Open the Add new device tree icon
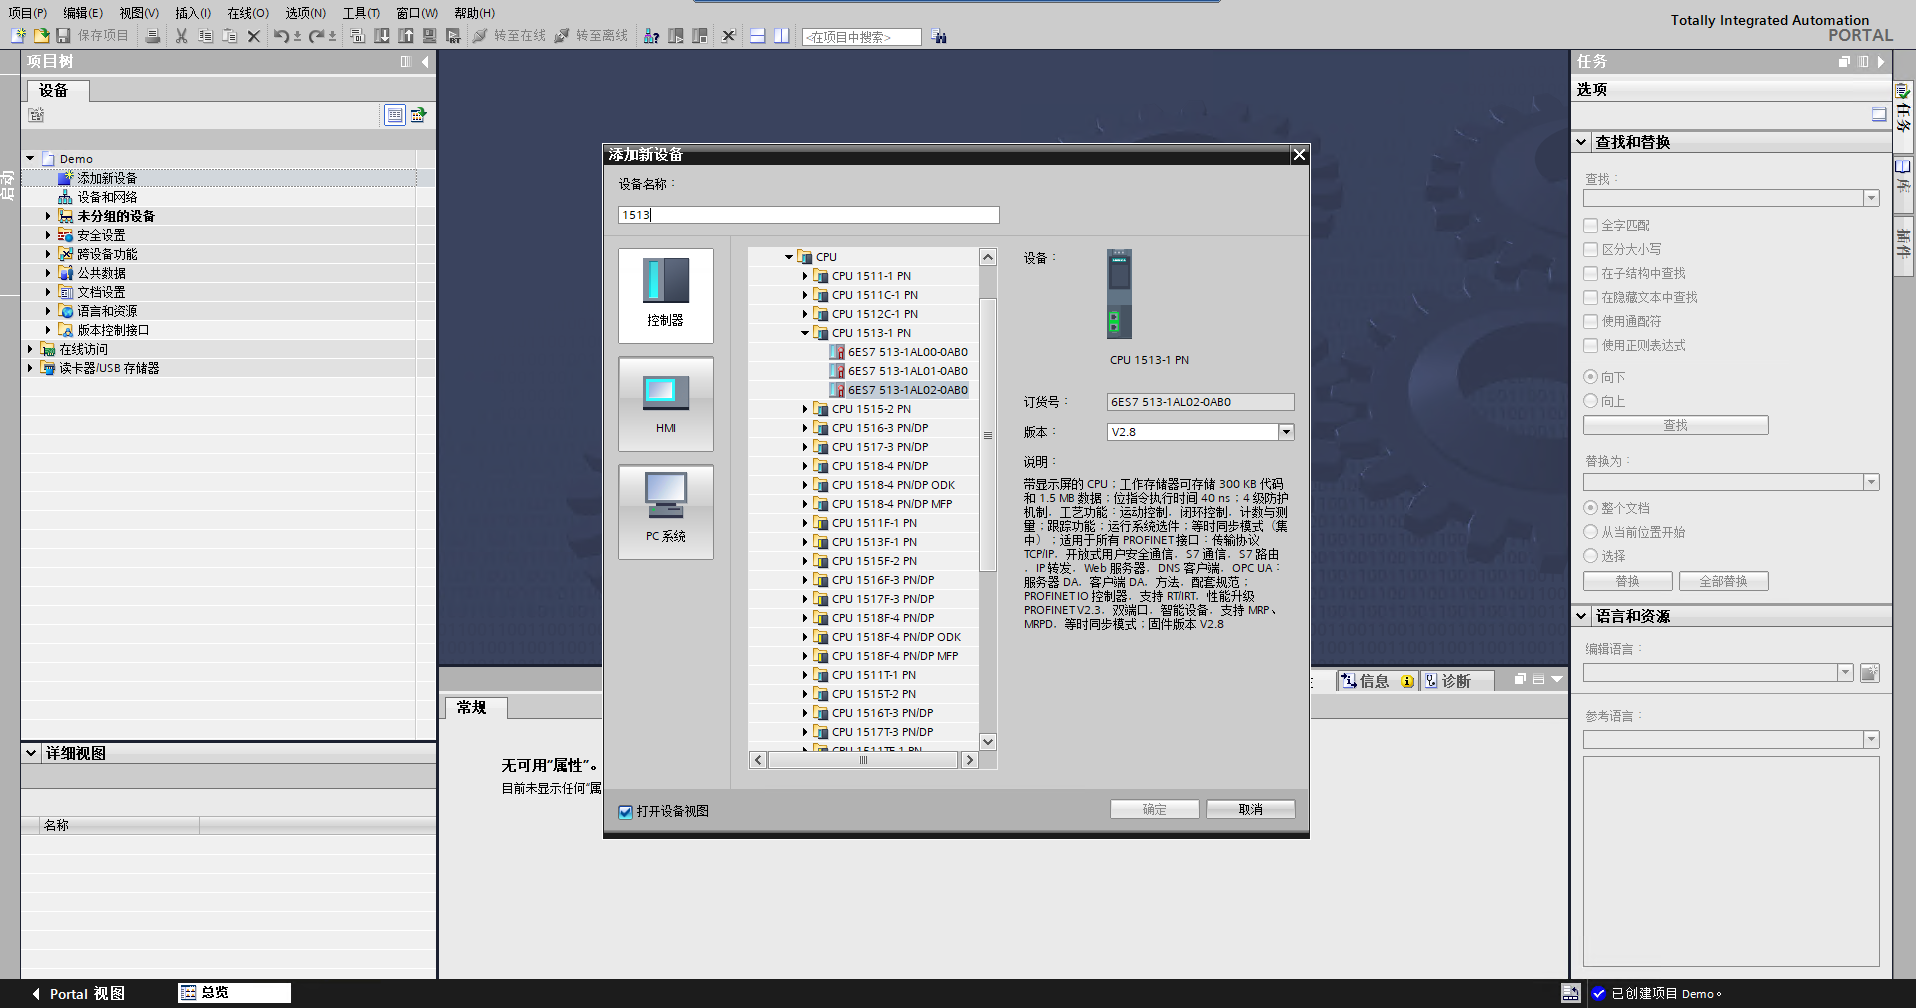This screenshot has width=1916, height=1008. pyautogui.click(x=65, y=178)
